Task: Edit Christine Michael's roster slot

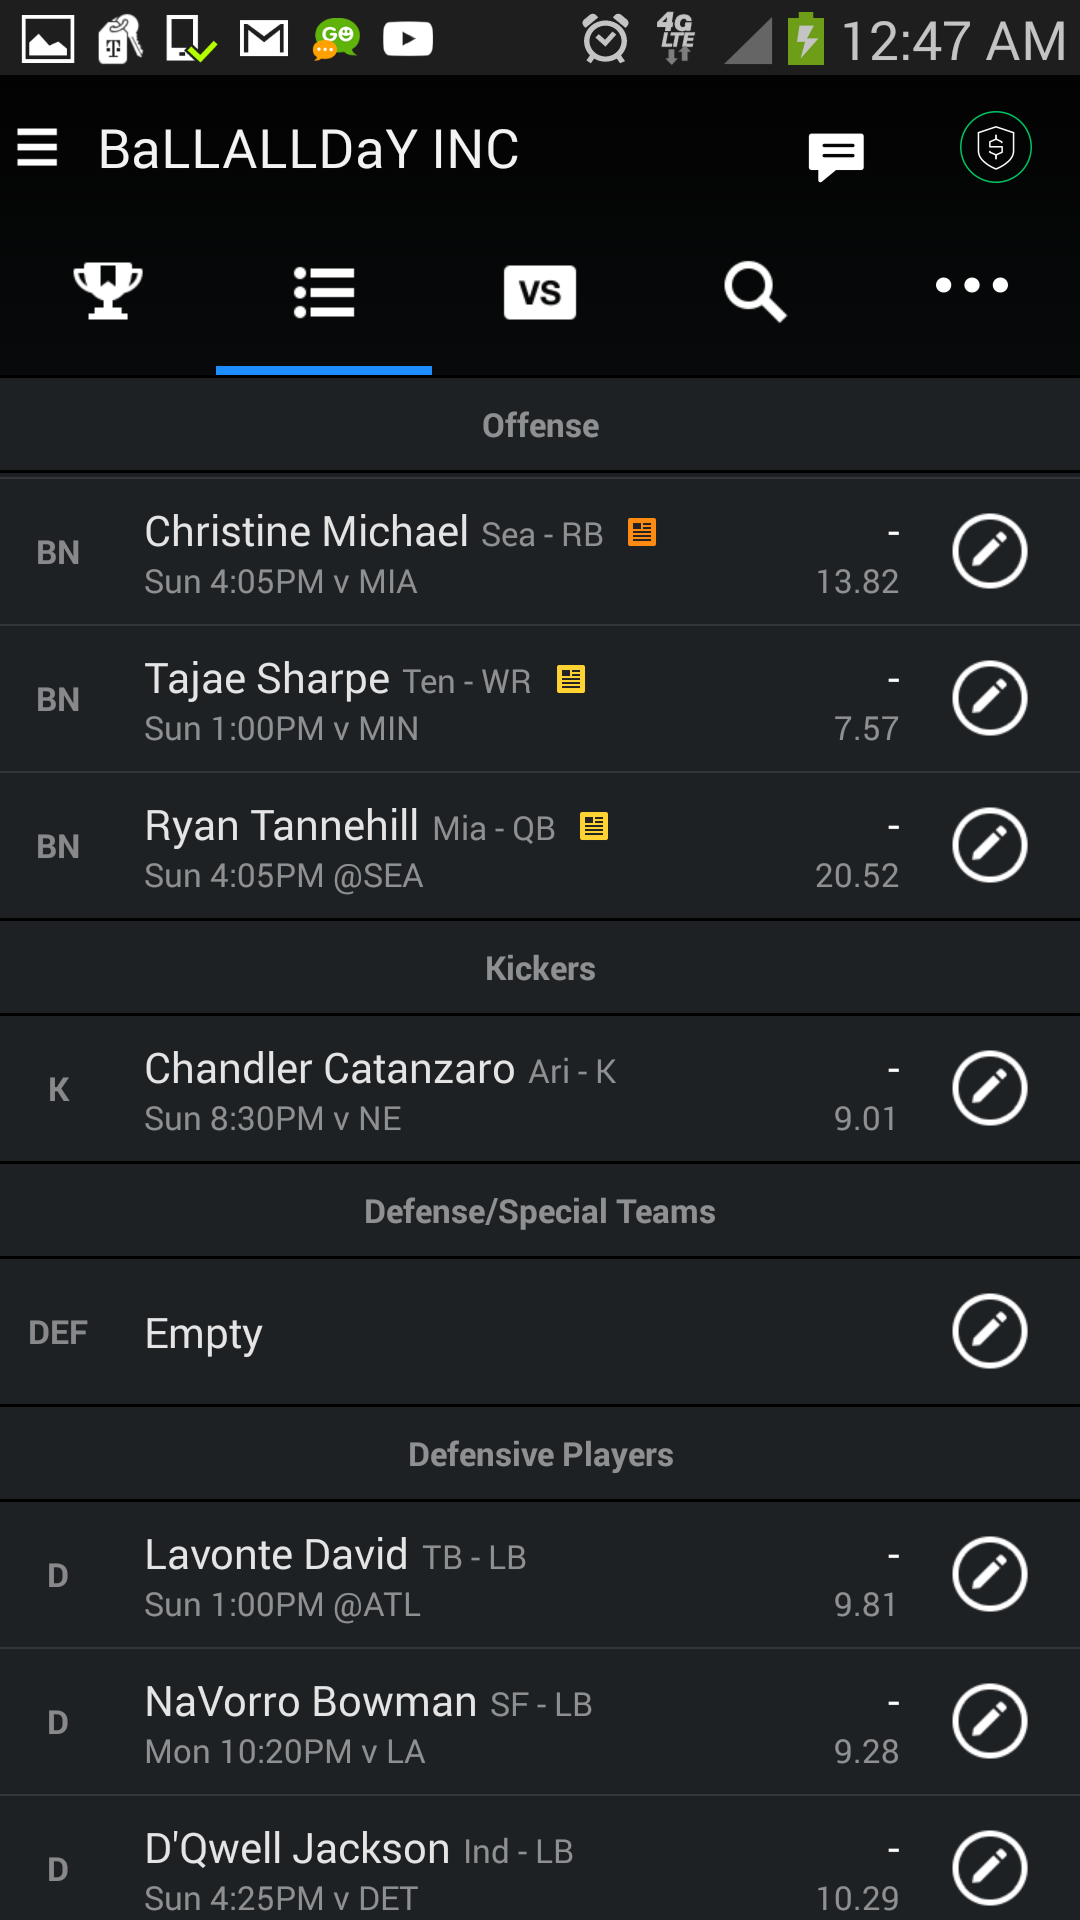Action: [990, 552]
